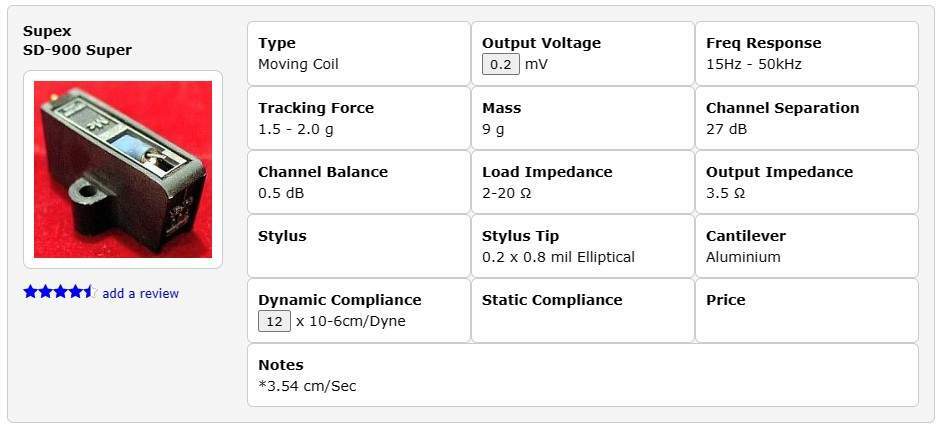This screenshot has width=938, height=431.
Task: Click the empty Price cell
Action: coord(806,310)
